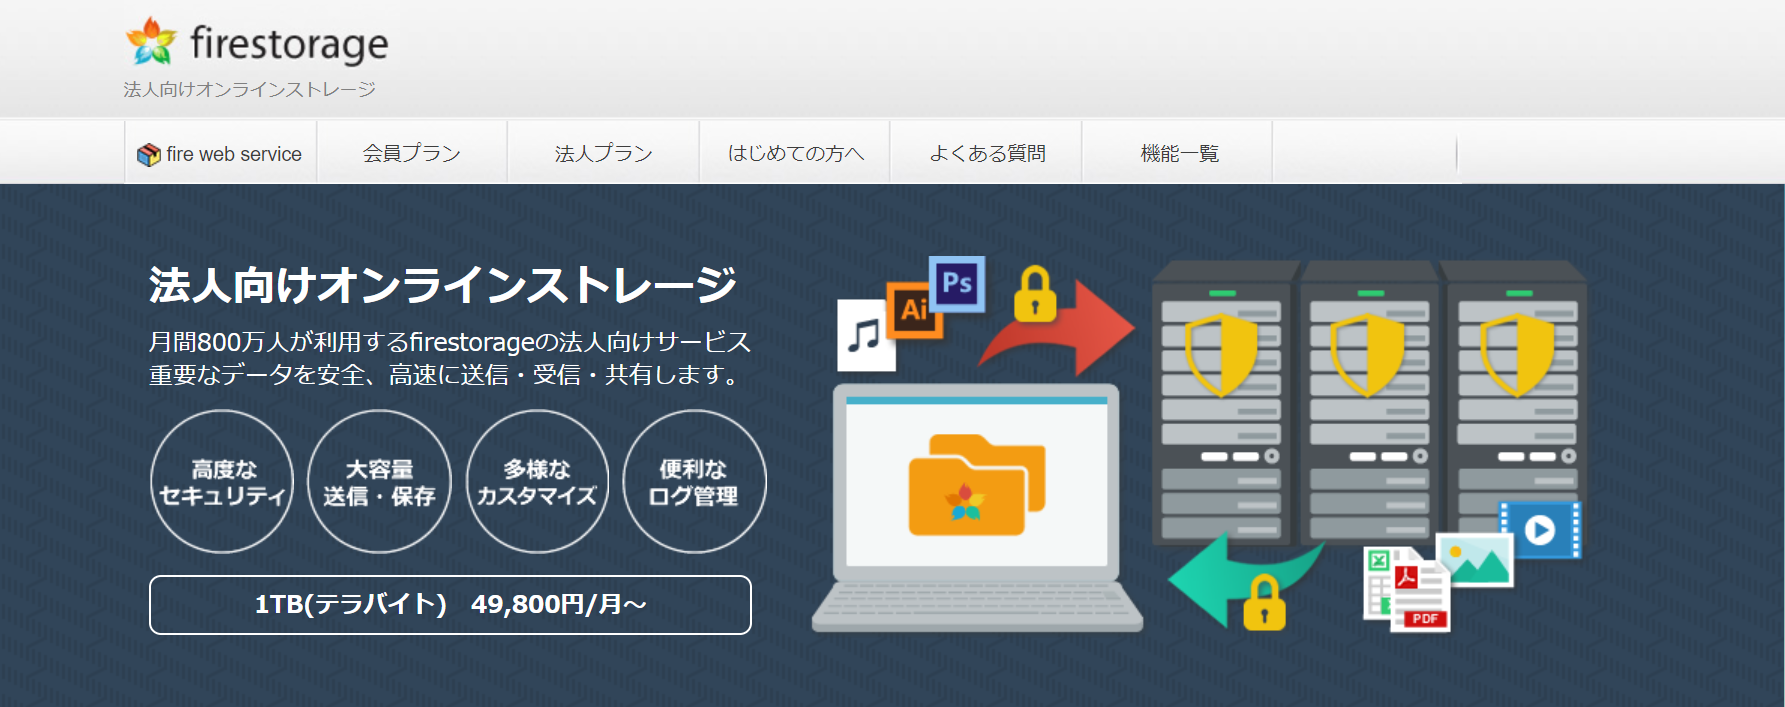Open the 法人プラン menu item
Viewport: 1785px width, 707px height.
[x=603, y=153]
